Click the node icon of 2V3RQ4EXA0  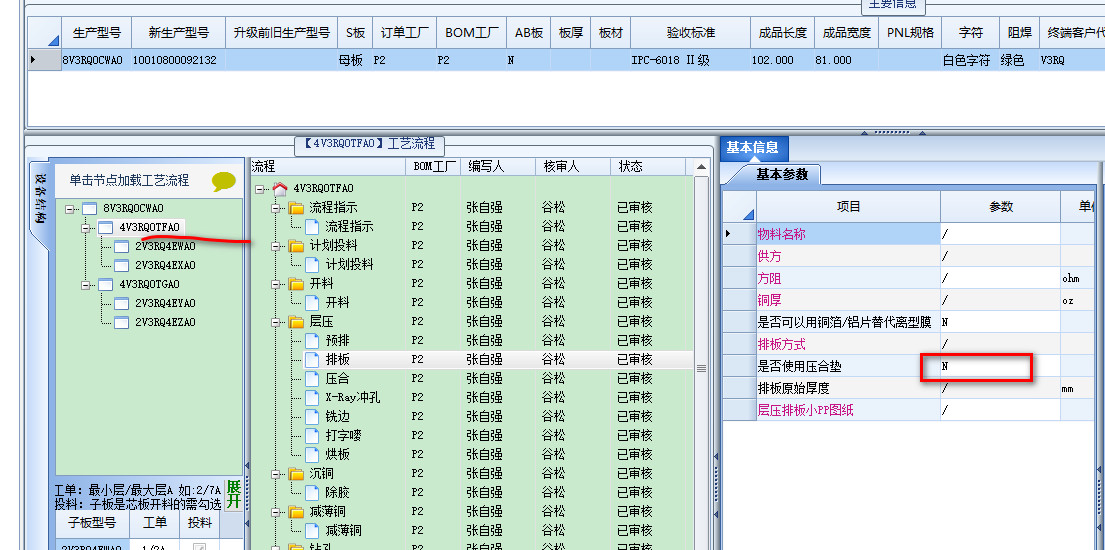coord(121,266)
